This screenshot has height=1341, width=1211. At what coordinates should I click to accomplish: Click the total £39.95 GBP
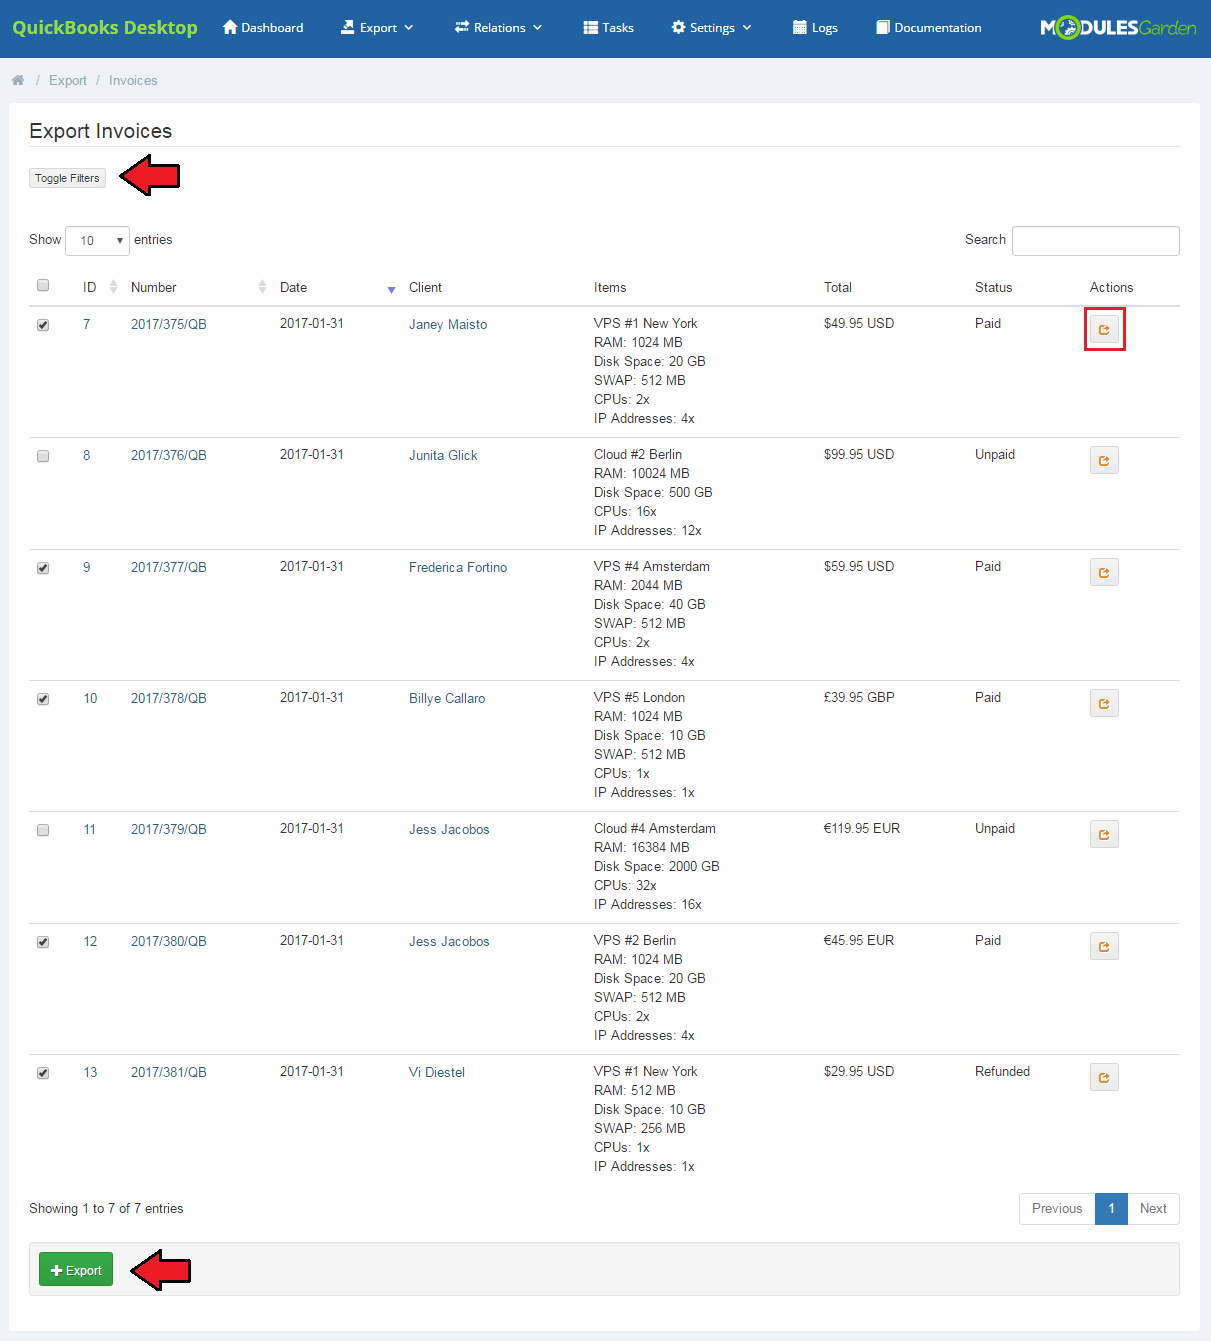859,697
